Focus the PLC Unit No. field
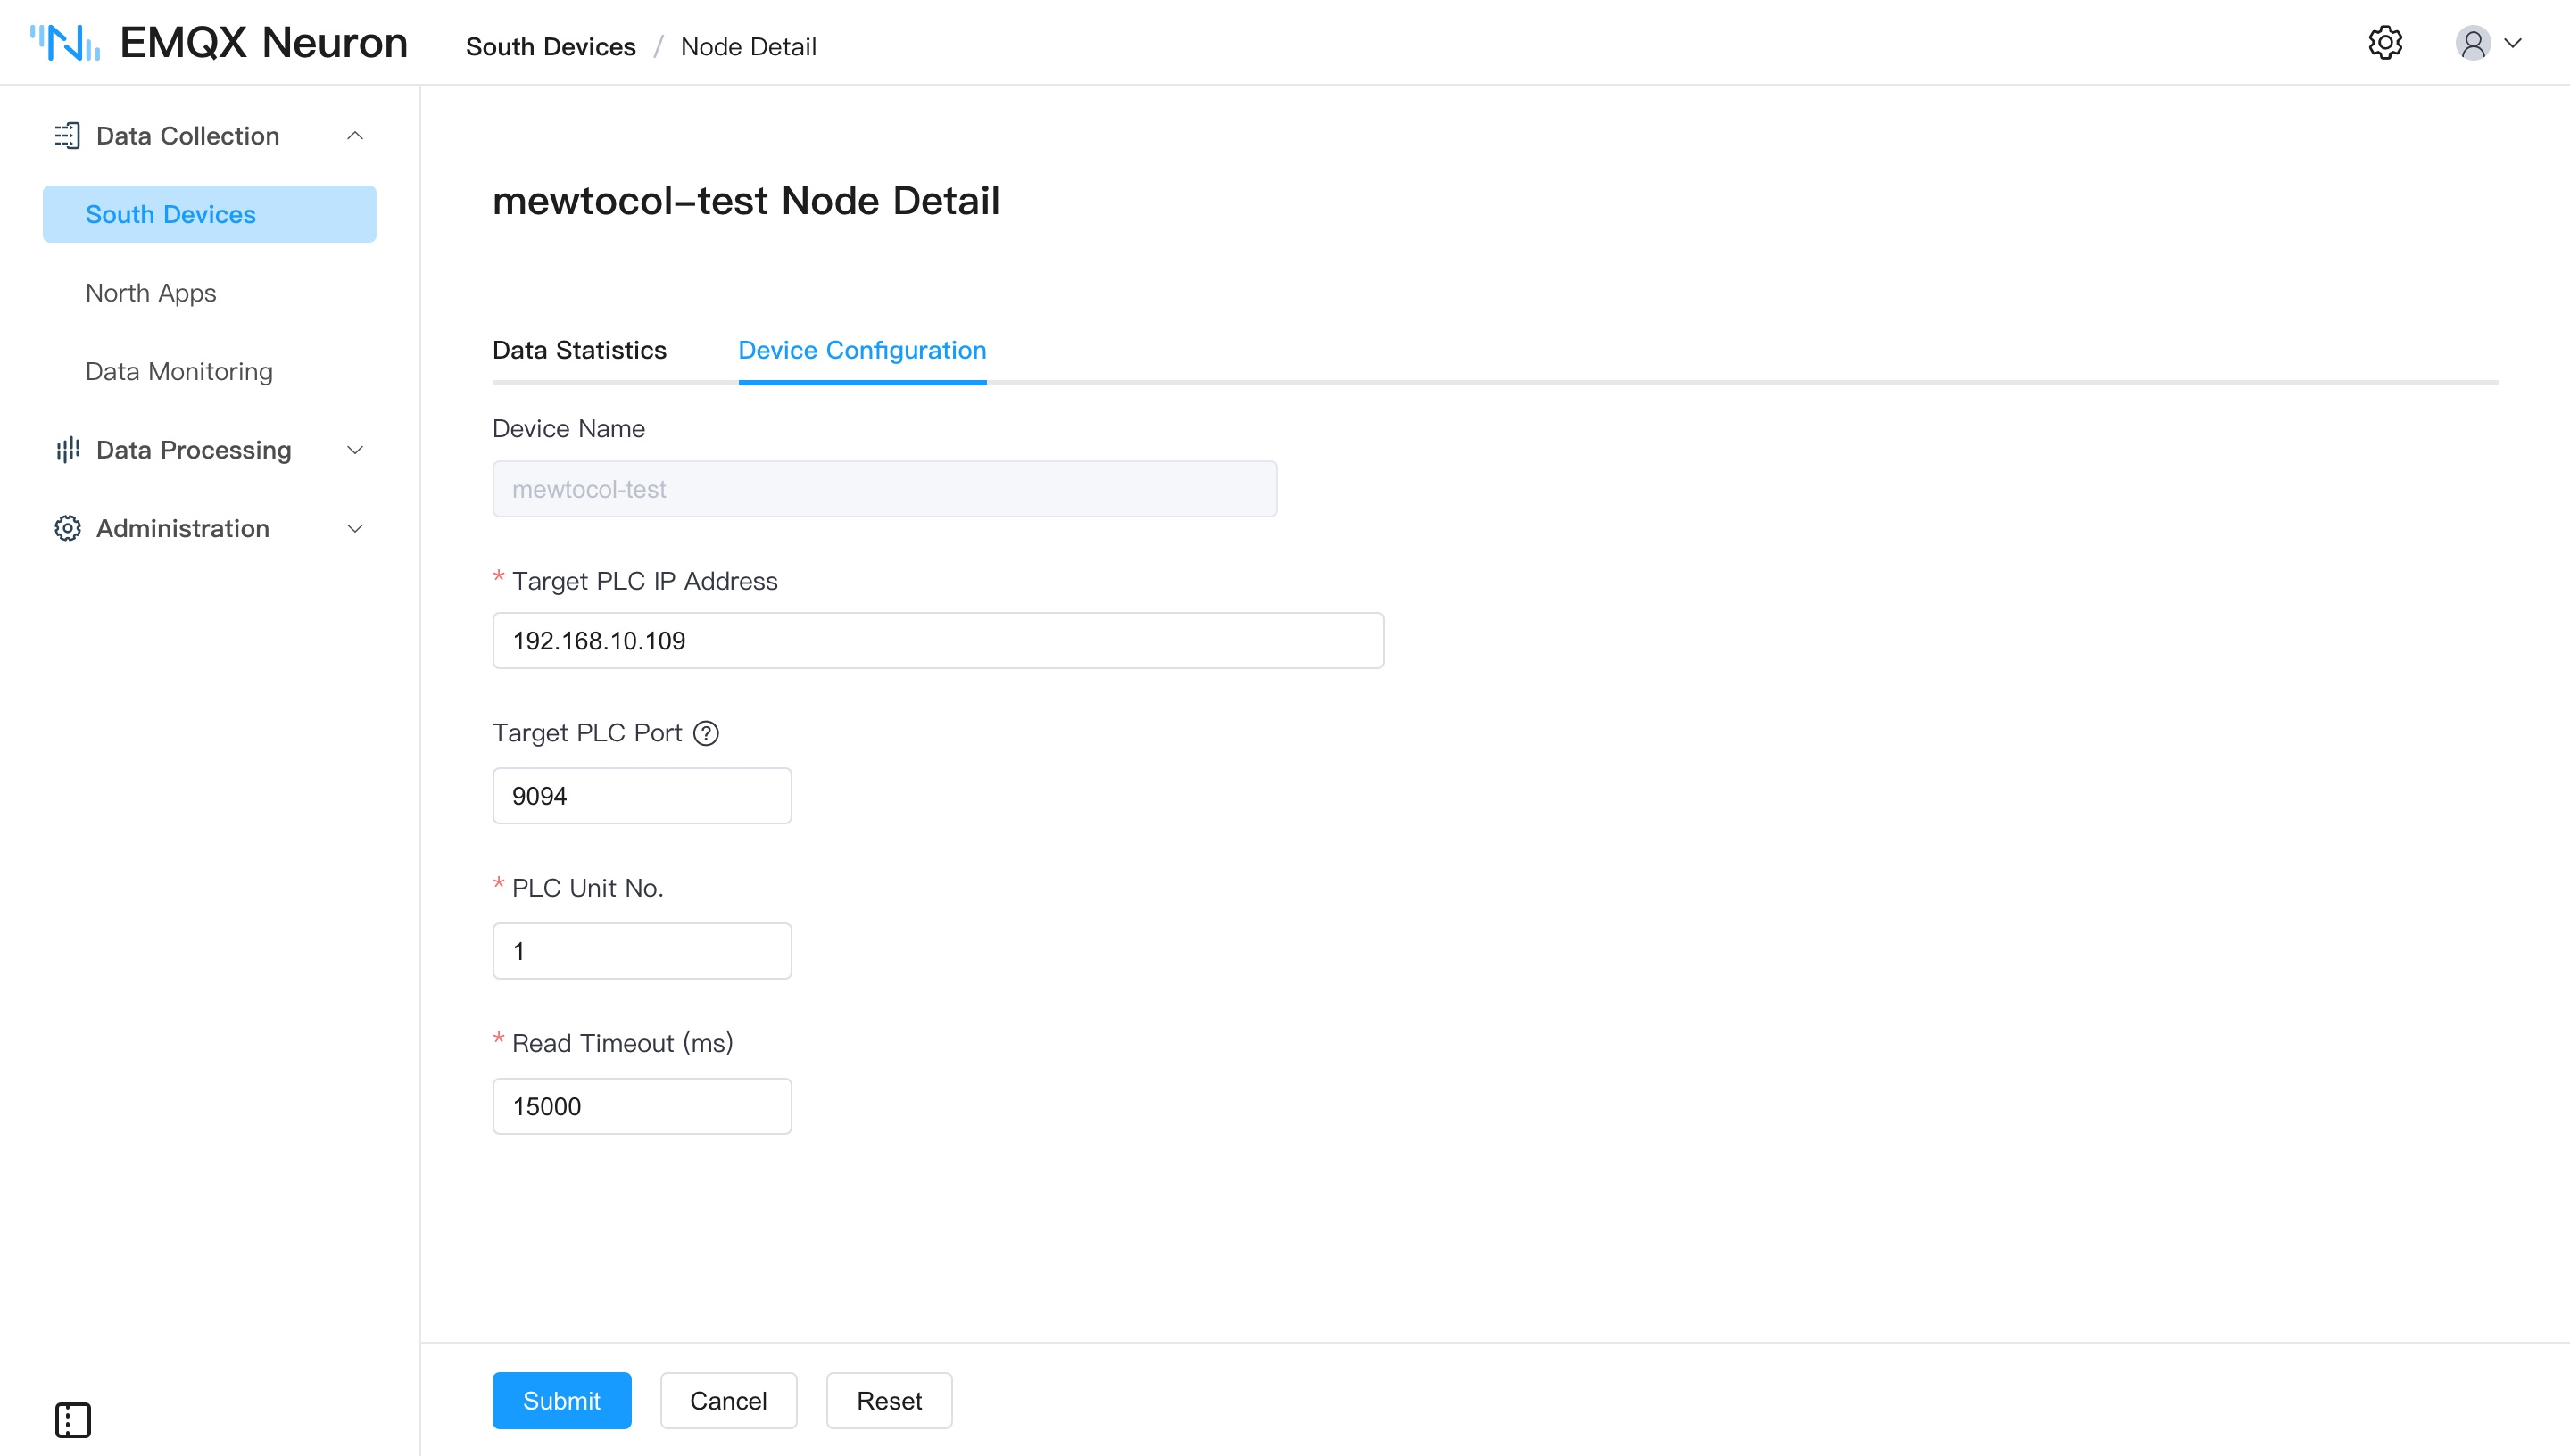 click(x=642, y=951)
